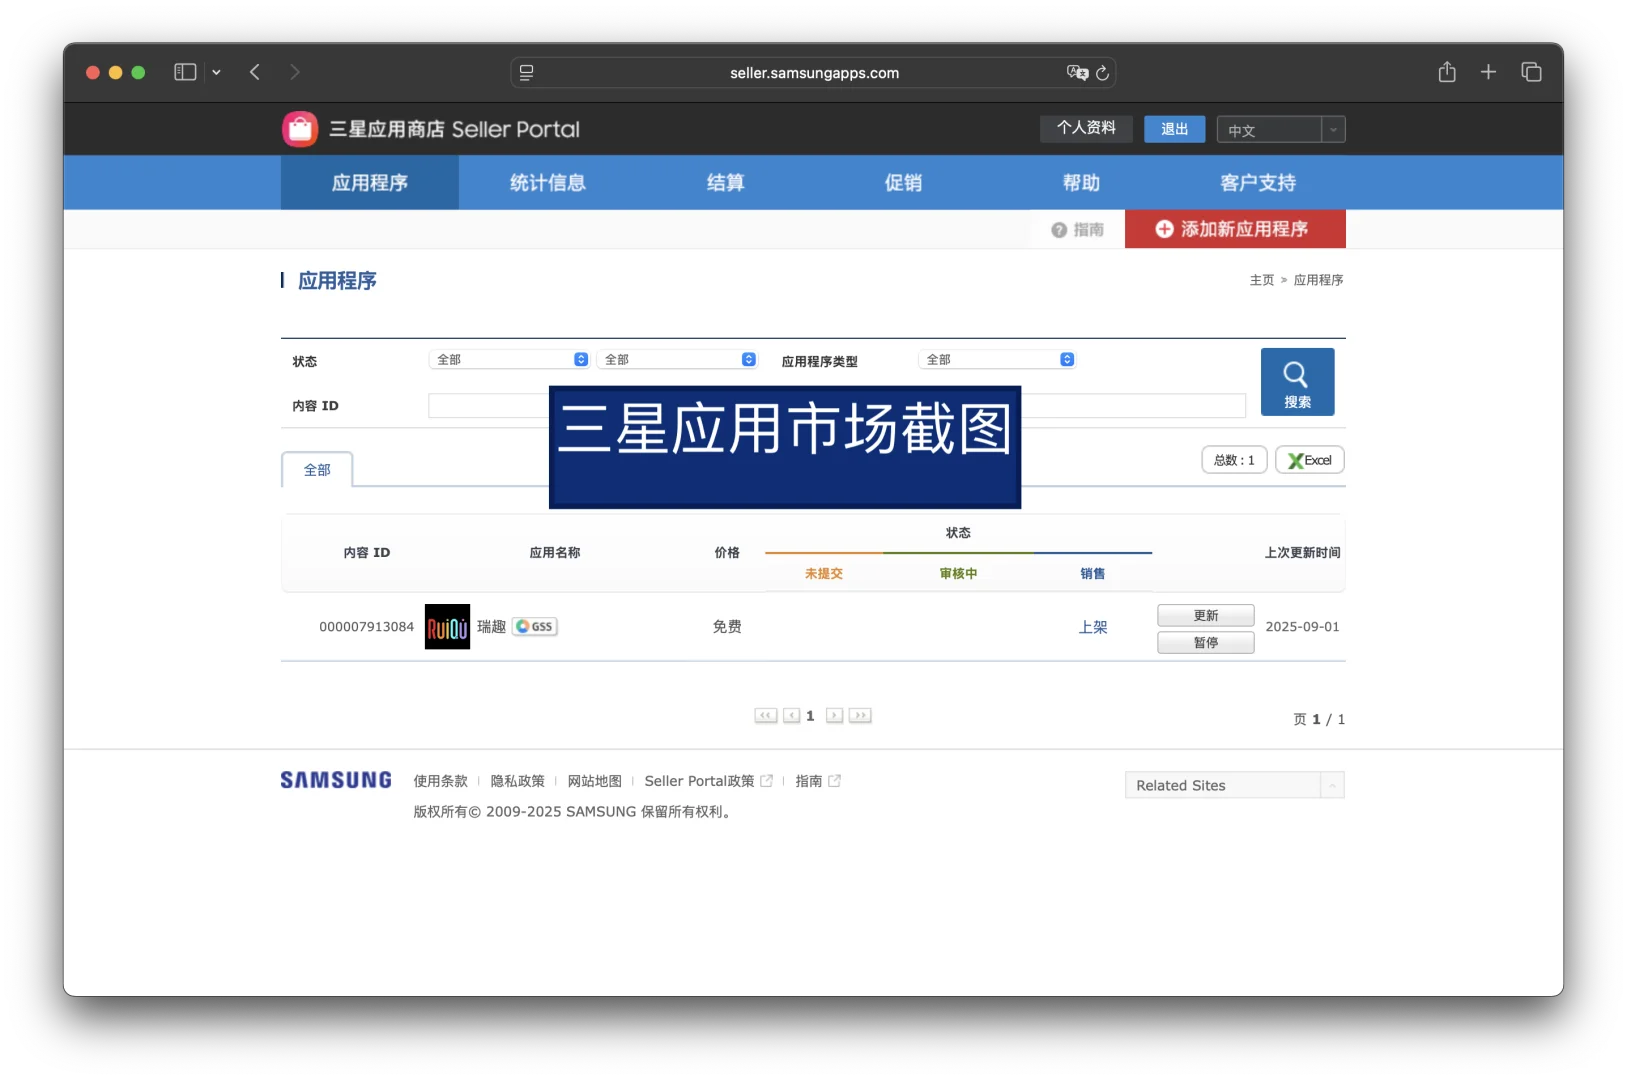Click the page settings icon in address bar
Viewport: 1627px width, 1080px height.
tap(527, 73)
